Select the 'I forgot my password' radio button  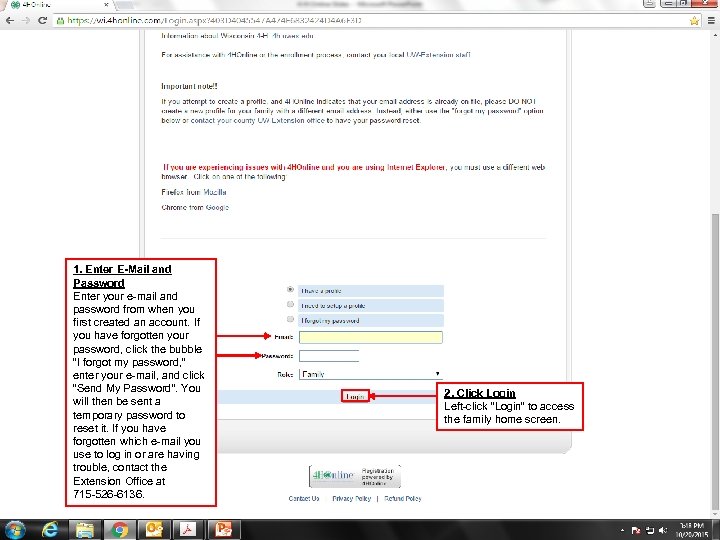pyautogui.click(x=290, y=319)
